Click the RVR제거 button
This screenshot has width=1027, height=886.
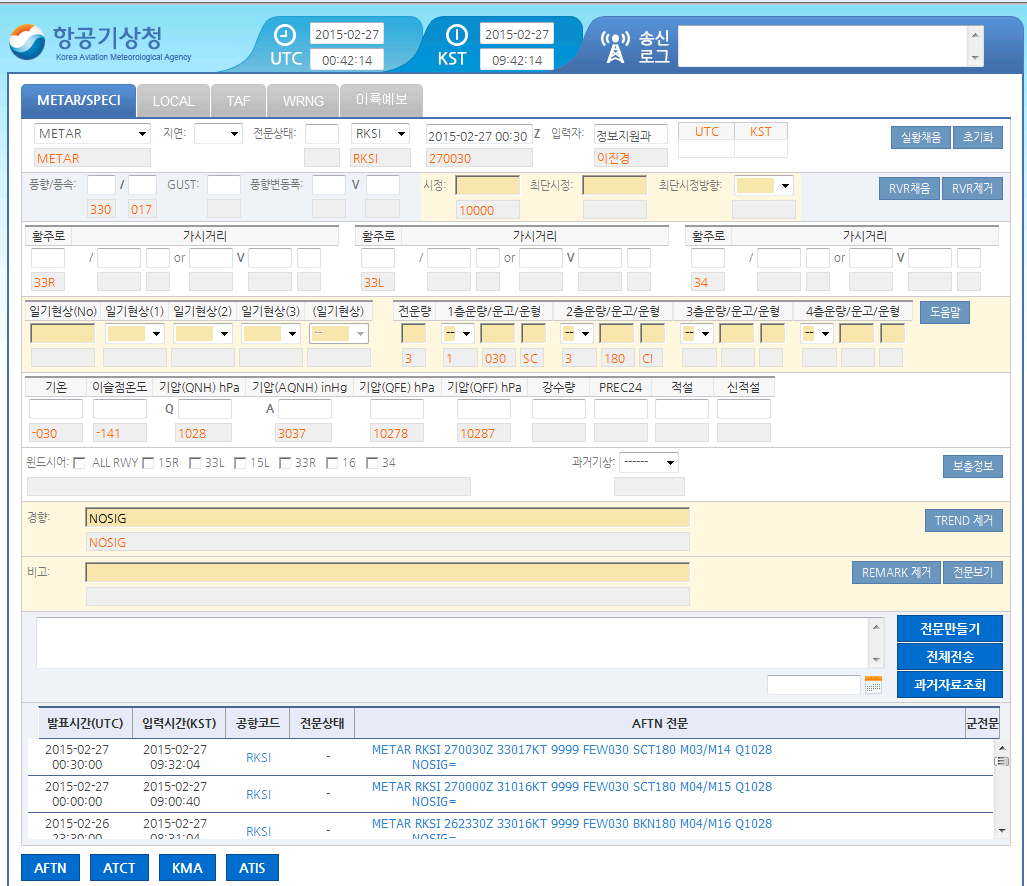973,189
